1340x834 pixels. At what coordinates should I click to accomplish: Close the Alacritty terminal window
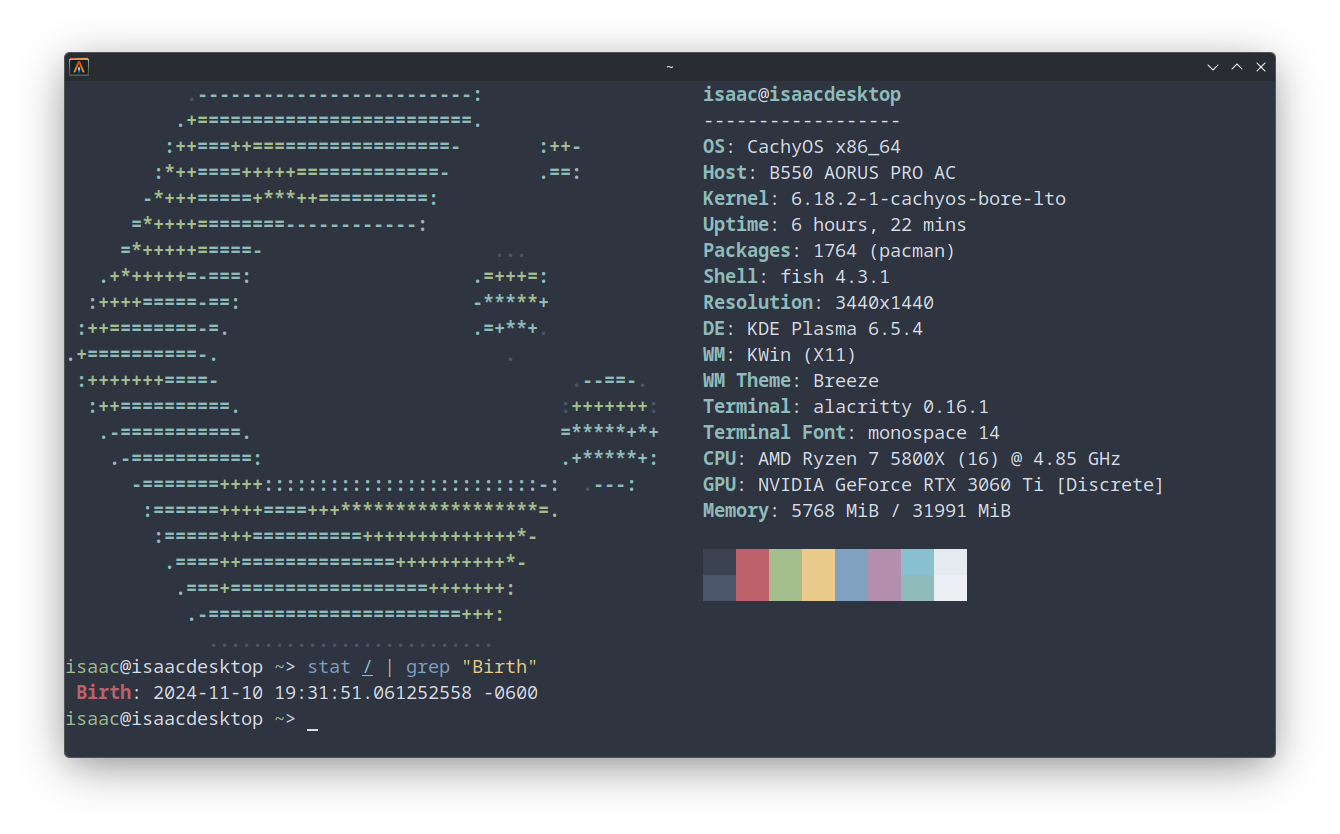pyautogui.click(x=1261, y=67)
